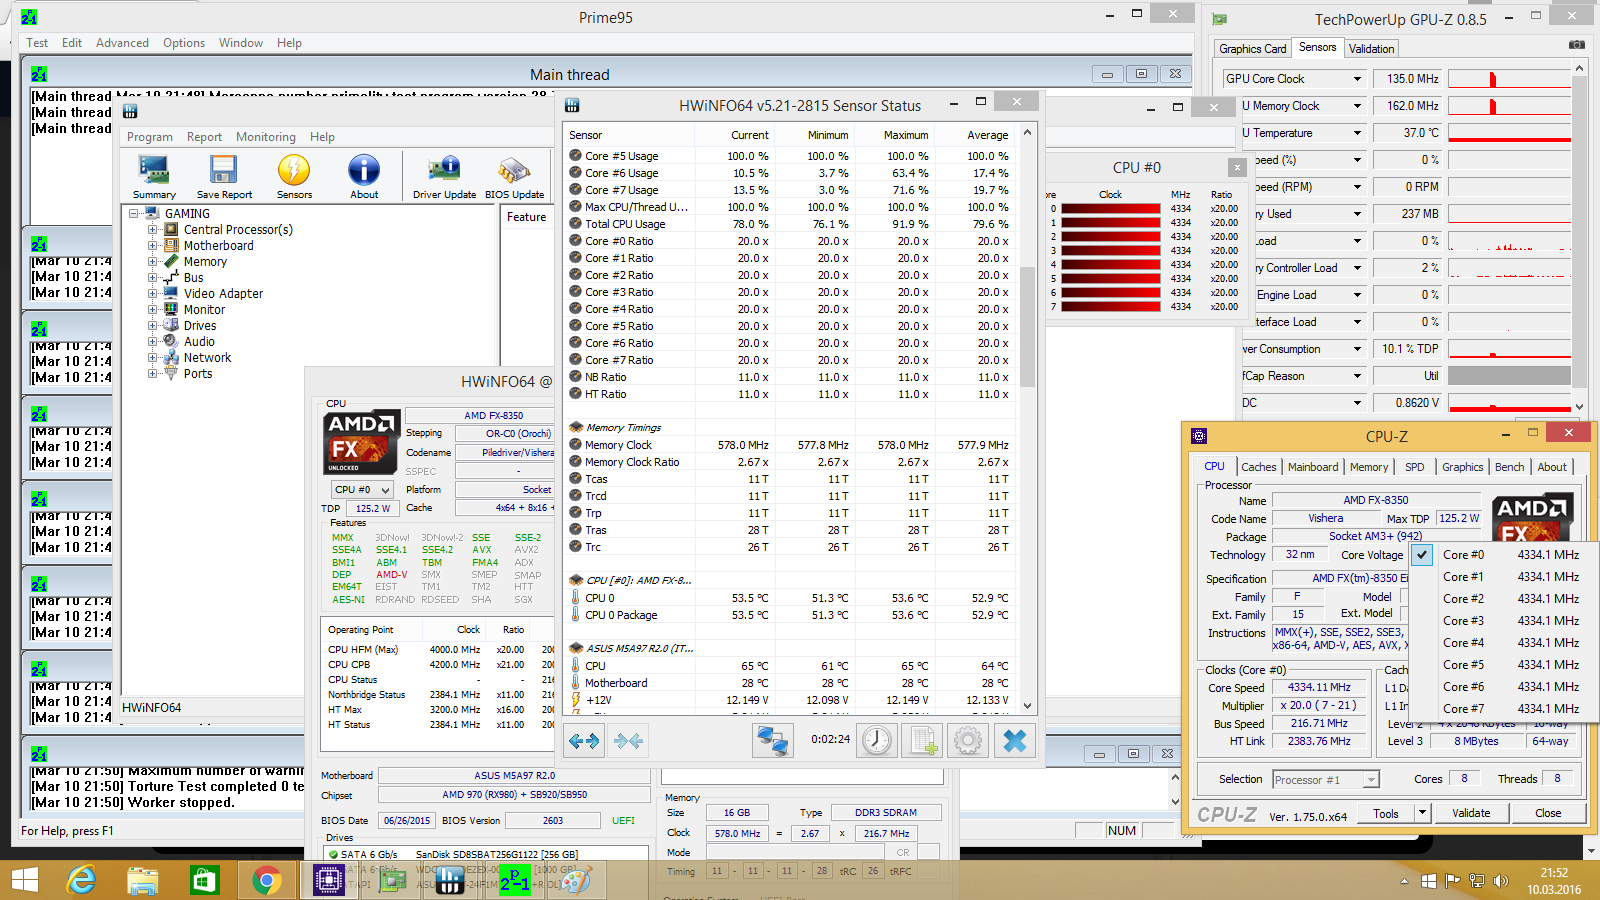
Task: Open the Options menu in Prime95
Action: click(x=184, y=43)
